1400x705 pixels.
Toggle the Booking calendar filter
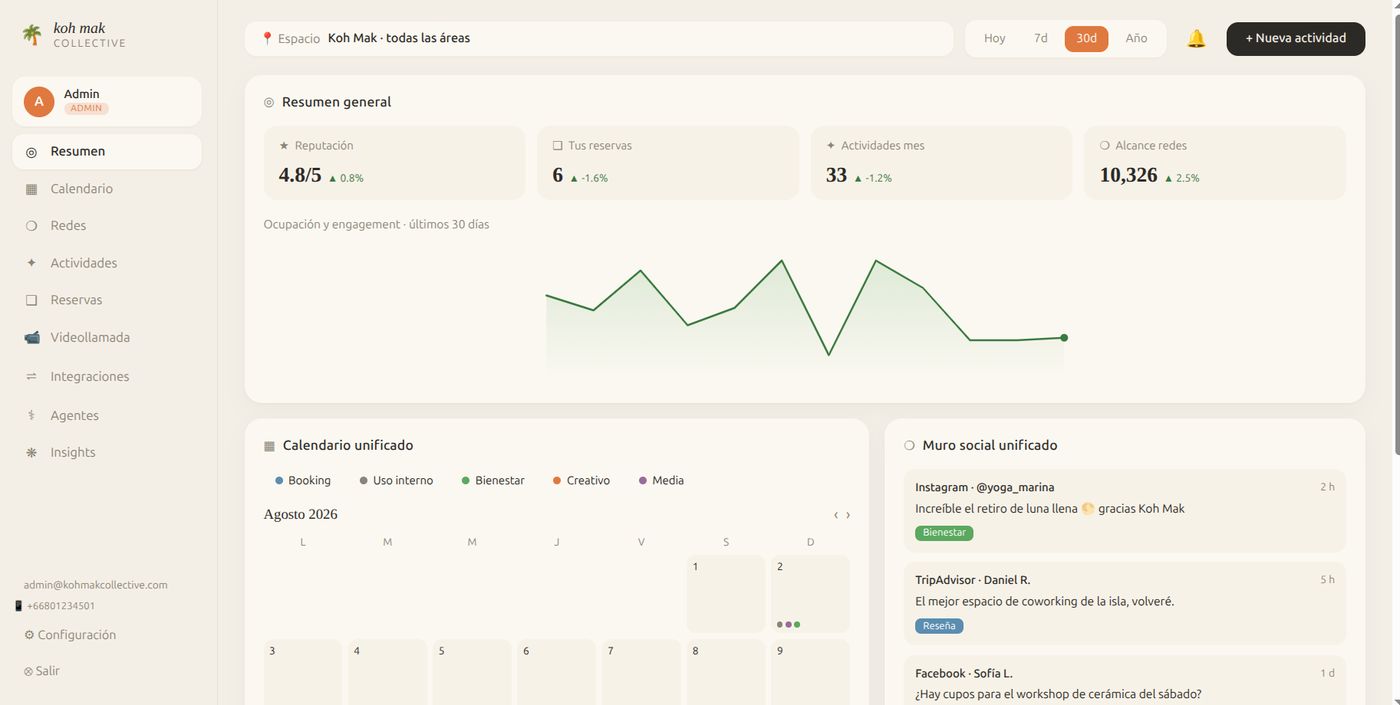pyautogui.click(x=303, y=481)
